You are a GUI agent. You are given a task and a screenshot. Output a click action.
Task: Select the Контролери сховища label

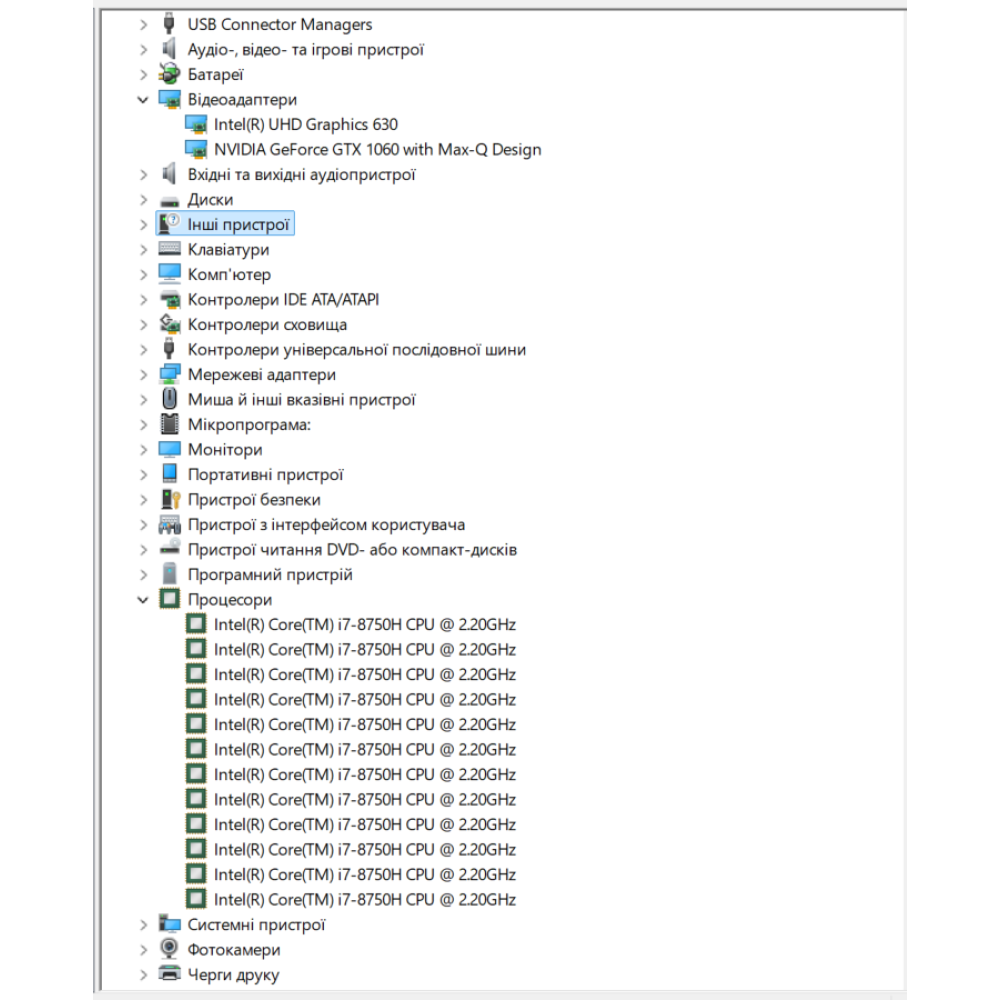[267, 325]
